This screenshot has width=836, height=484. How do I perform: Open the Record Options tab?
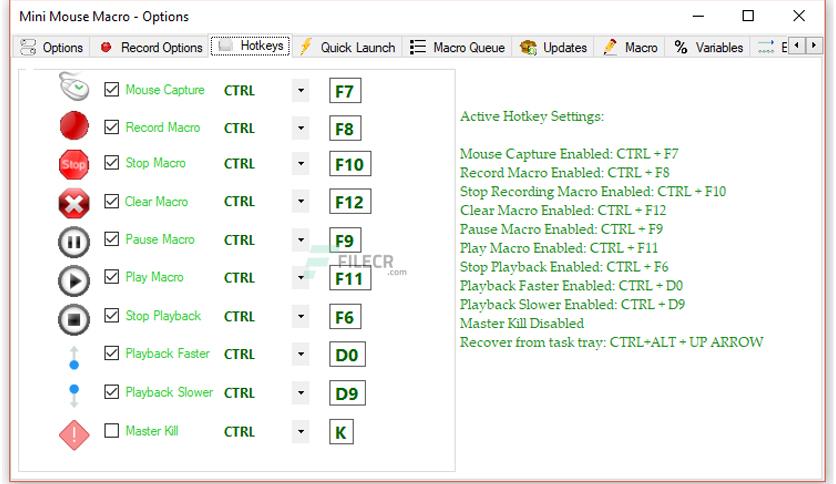(x=152, y=47)
